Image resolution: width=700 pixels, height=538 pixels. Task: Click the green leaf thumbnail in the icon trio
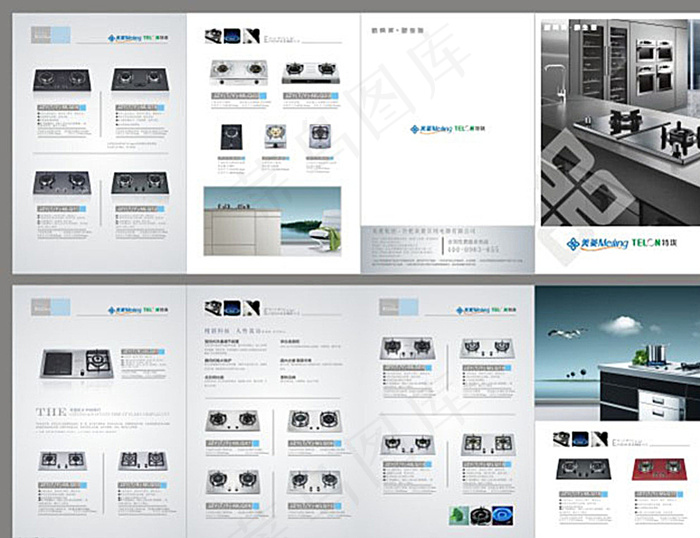[x=458, y=516]
